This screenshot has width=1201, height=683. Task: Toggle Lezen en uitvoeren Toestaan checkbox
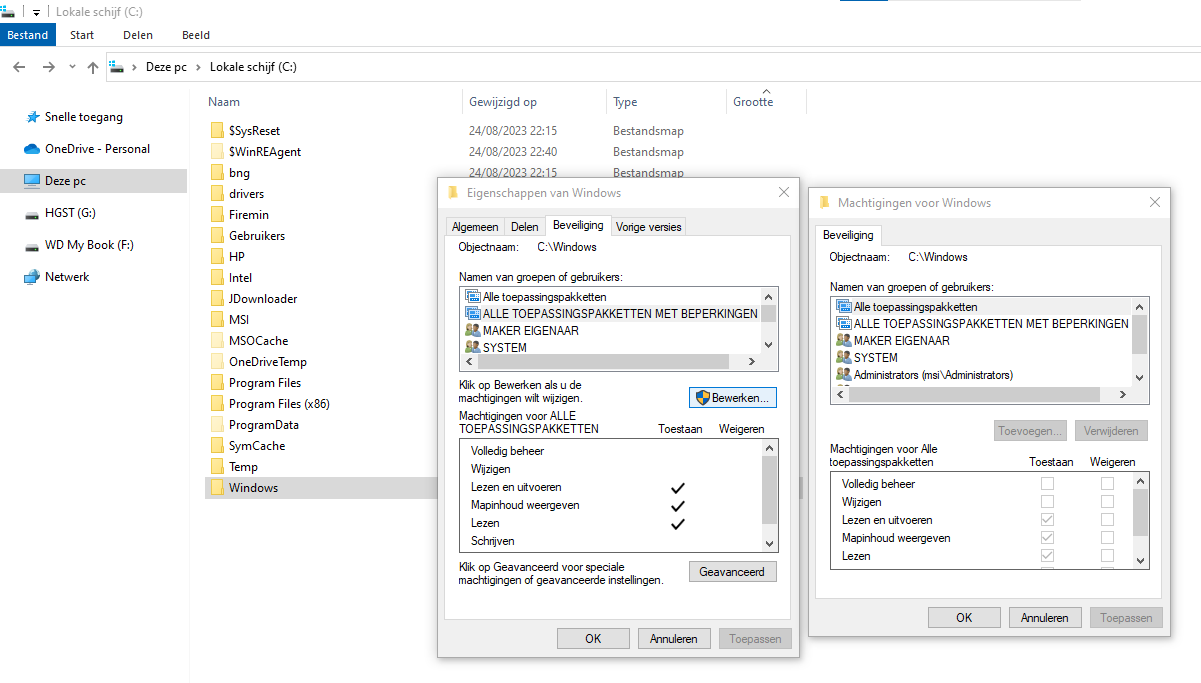click(x=1047, y=520)
